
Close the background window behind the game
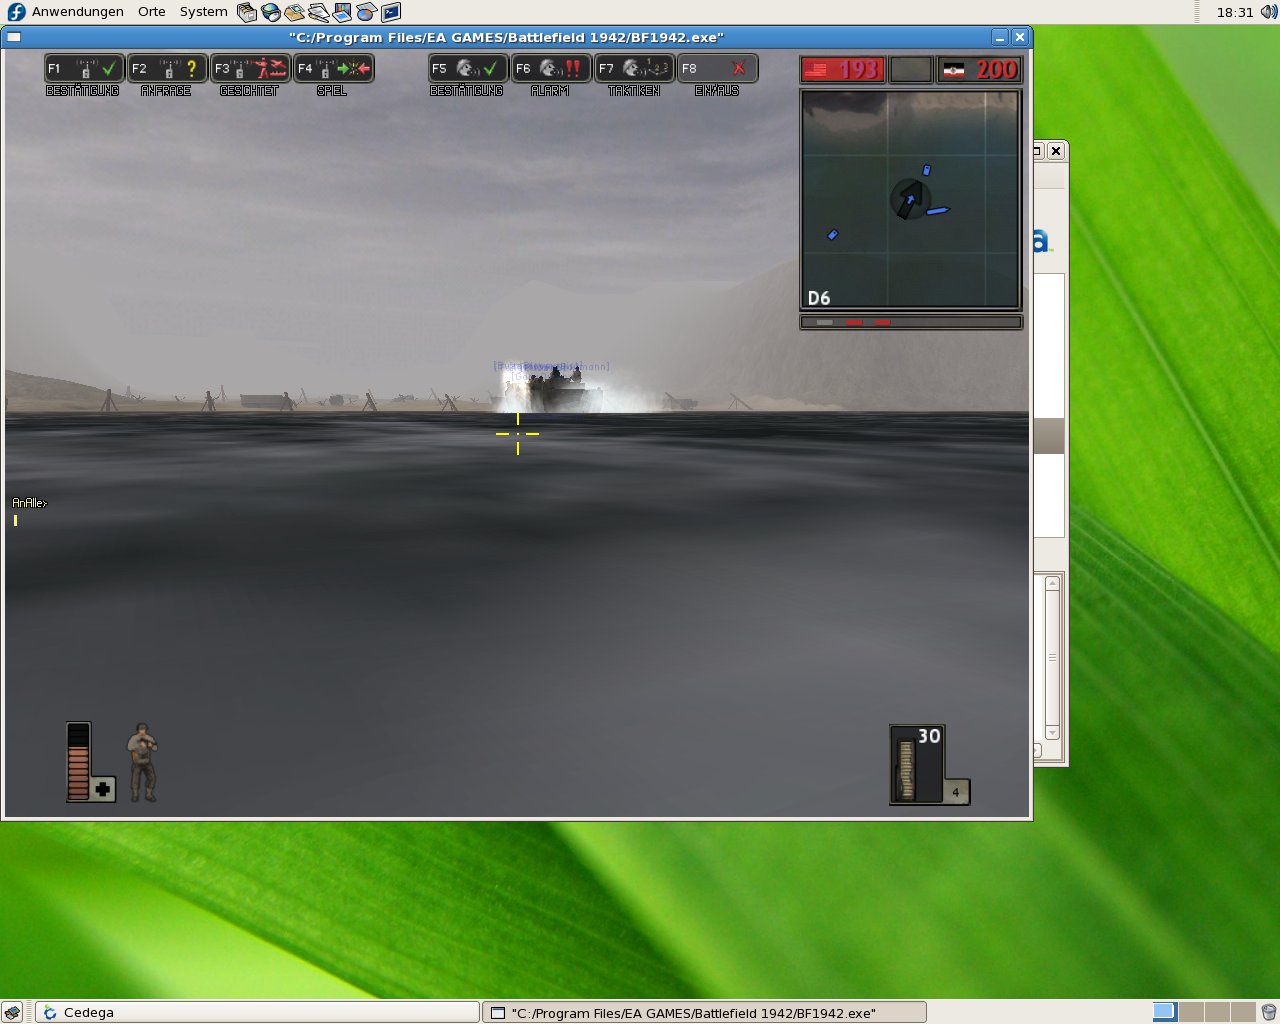click(x=1056, y=151)
